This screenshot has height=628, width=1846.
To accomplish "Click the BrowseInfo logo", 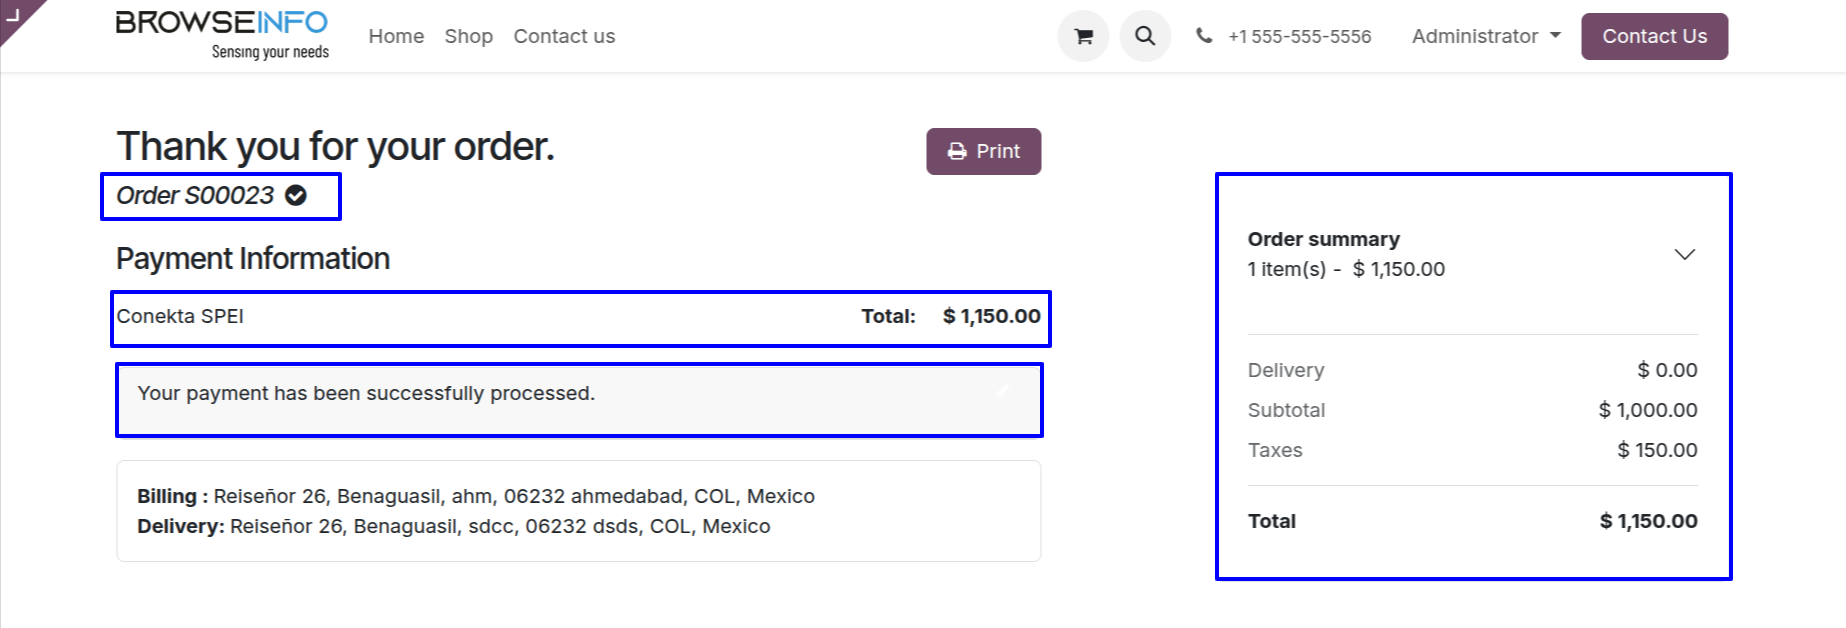I will [222, 35].
